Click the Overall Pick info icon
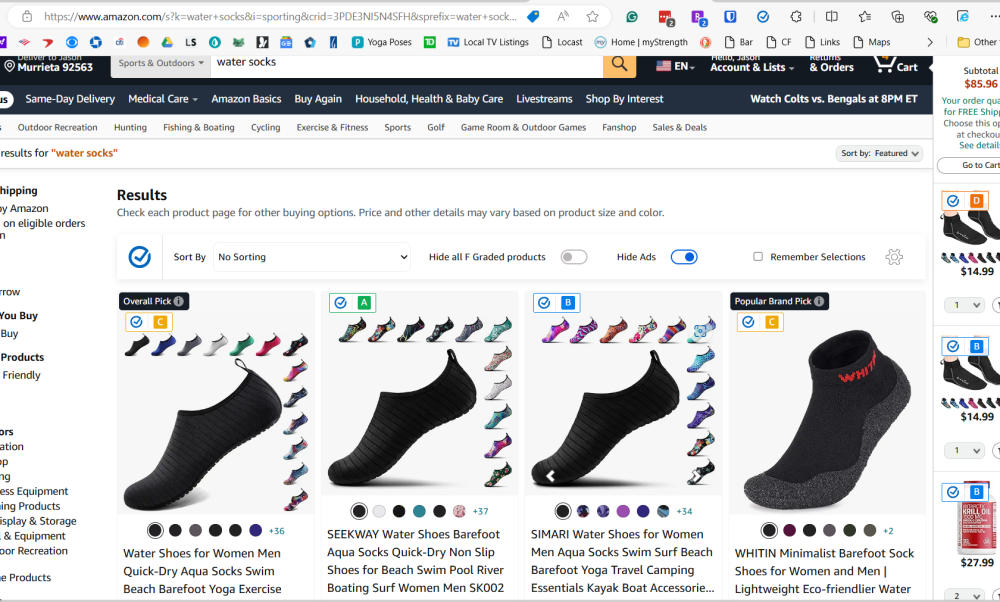 click(179, 301)
